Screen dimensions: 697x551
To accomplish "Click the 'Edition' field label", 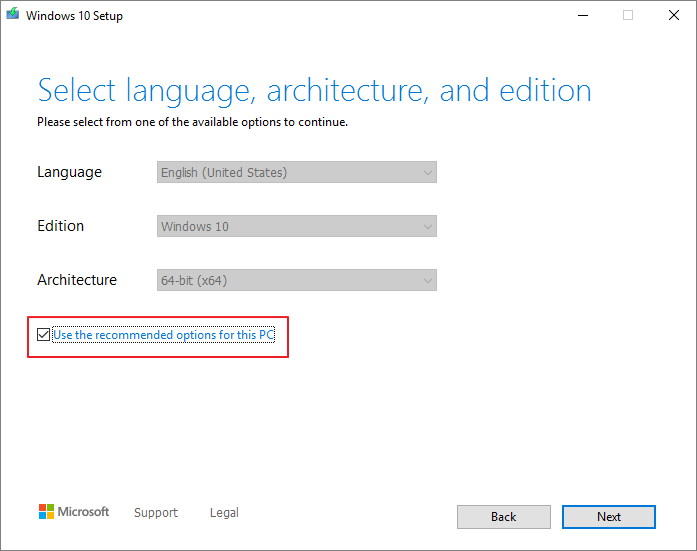I will pos(60,226).
